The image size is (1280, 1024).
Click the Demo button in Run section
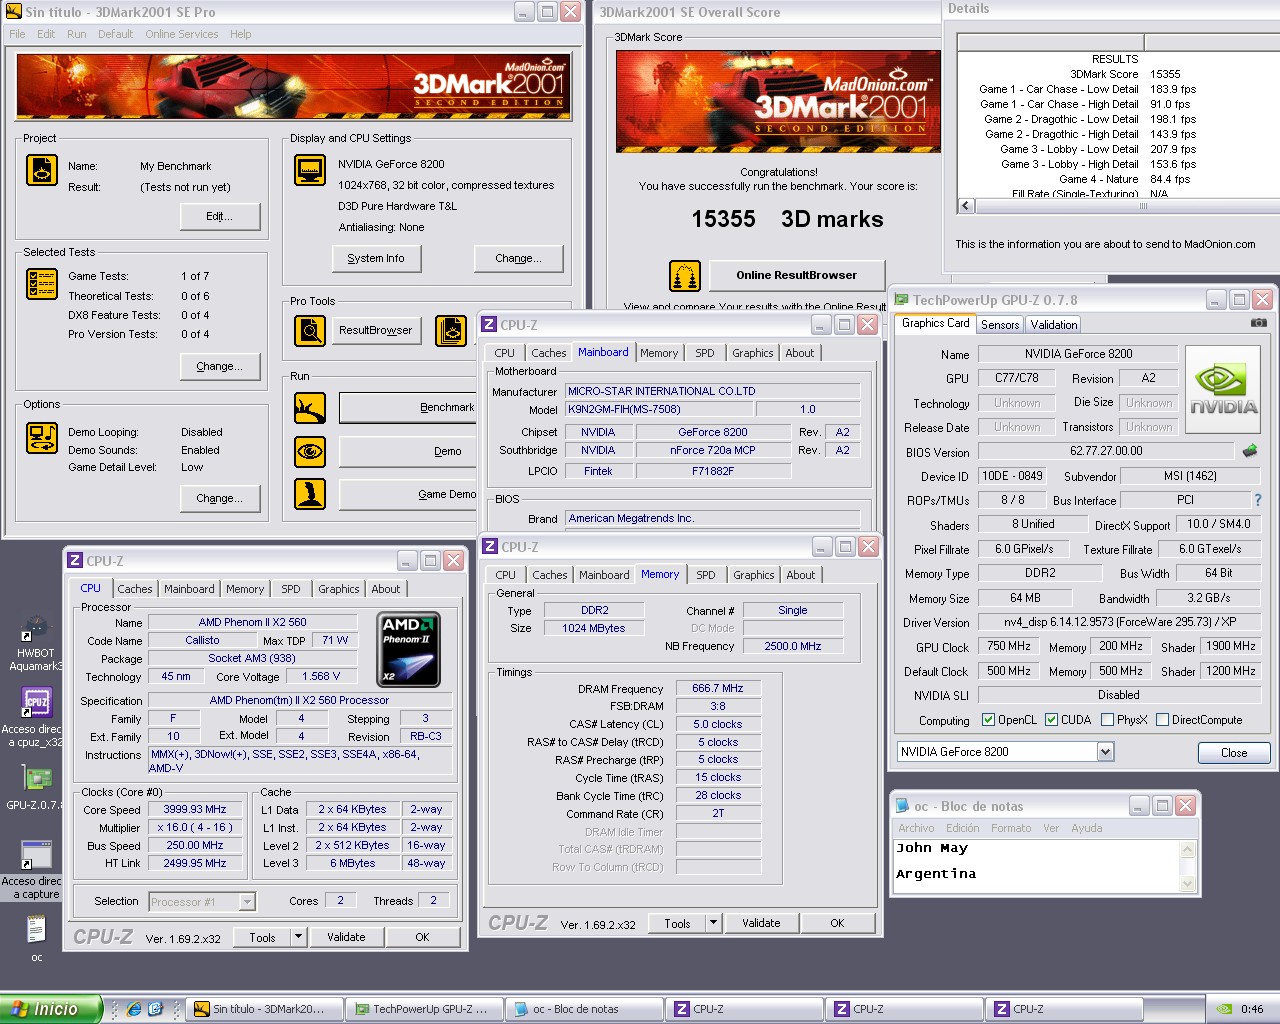tap(408, 452)
